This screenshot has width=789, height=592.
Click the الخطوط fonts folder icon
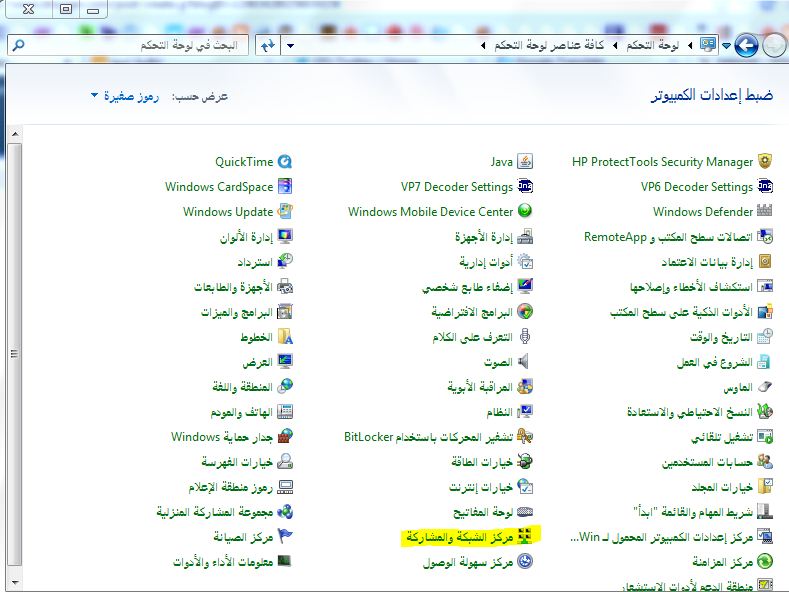285,337
